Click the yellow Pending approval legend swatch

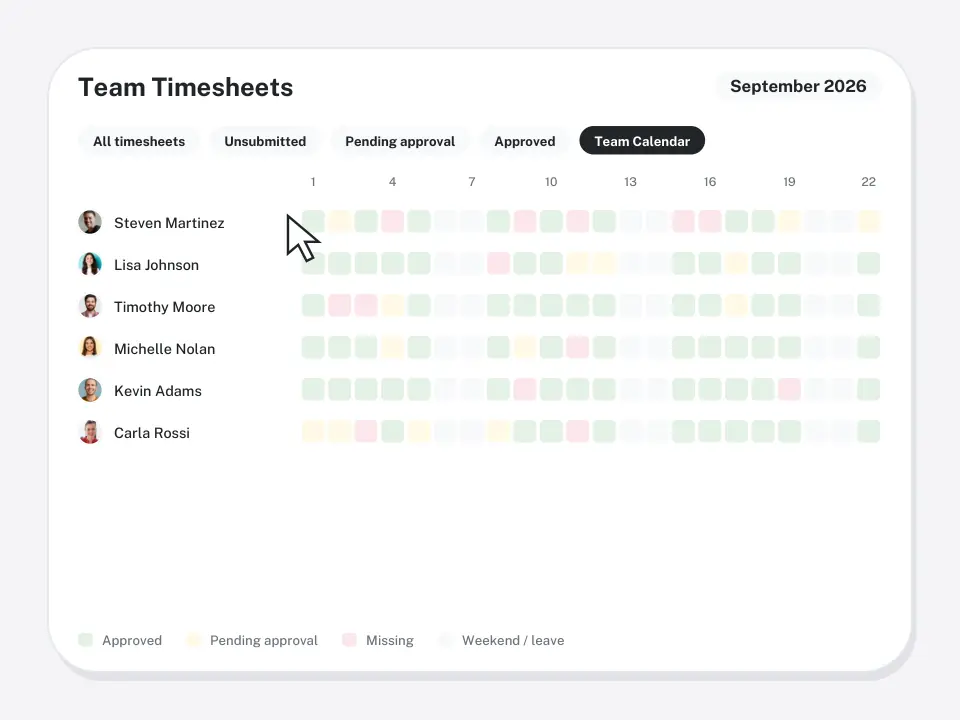pos(193,640)
